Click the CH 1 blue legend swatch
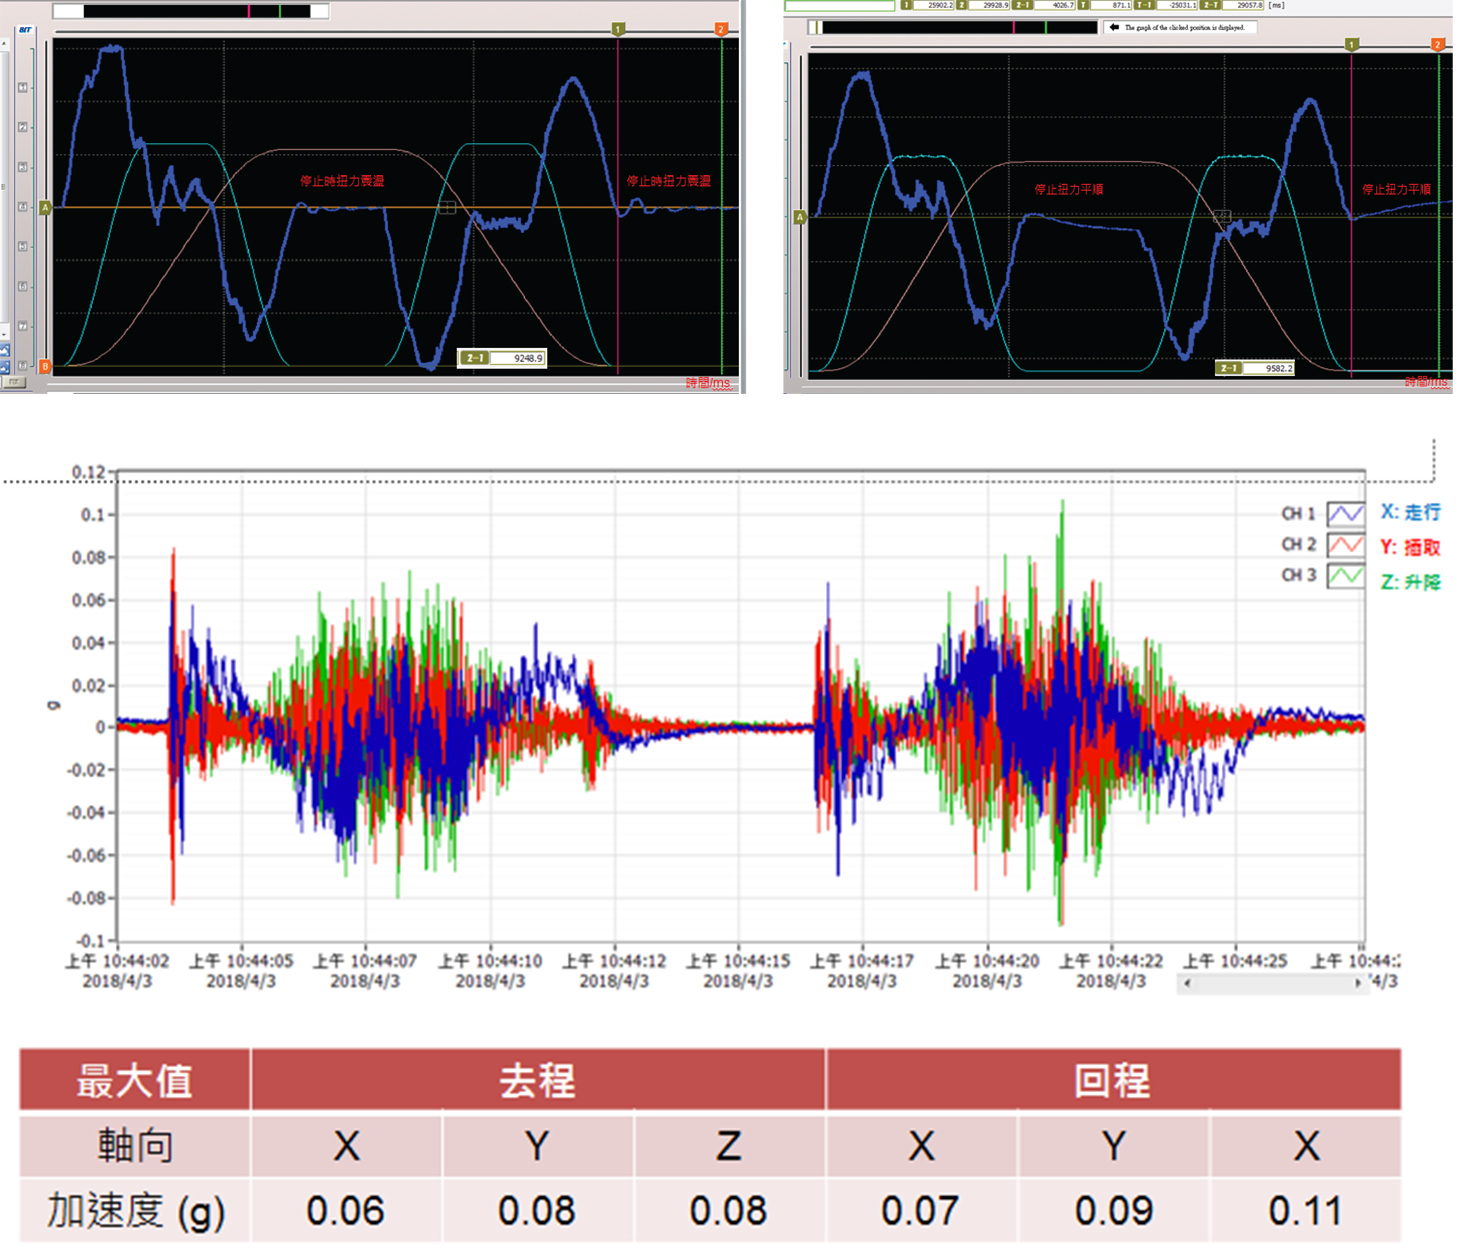Screen dimensions: 1458x1256 pyautogui.click(x=1345, y=514)
